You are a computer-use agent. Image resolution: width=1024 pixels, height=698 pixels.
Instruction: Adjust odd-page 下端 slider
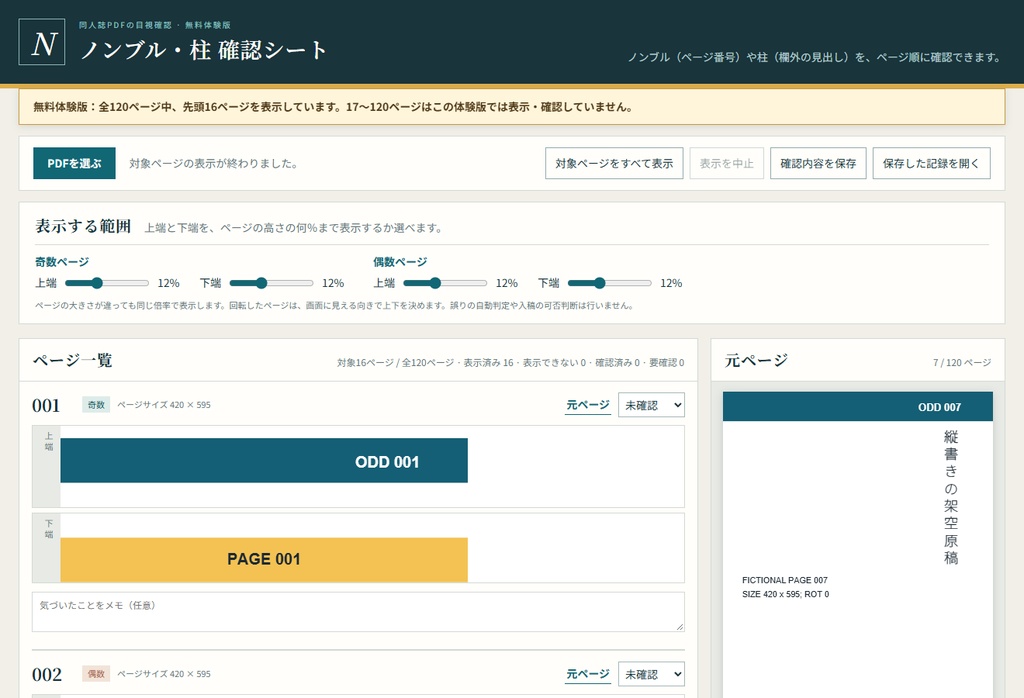pos(272,283)
